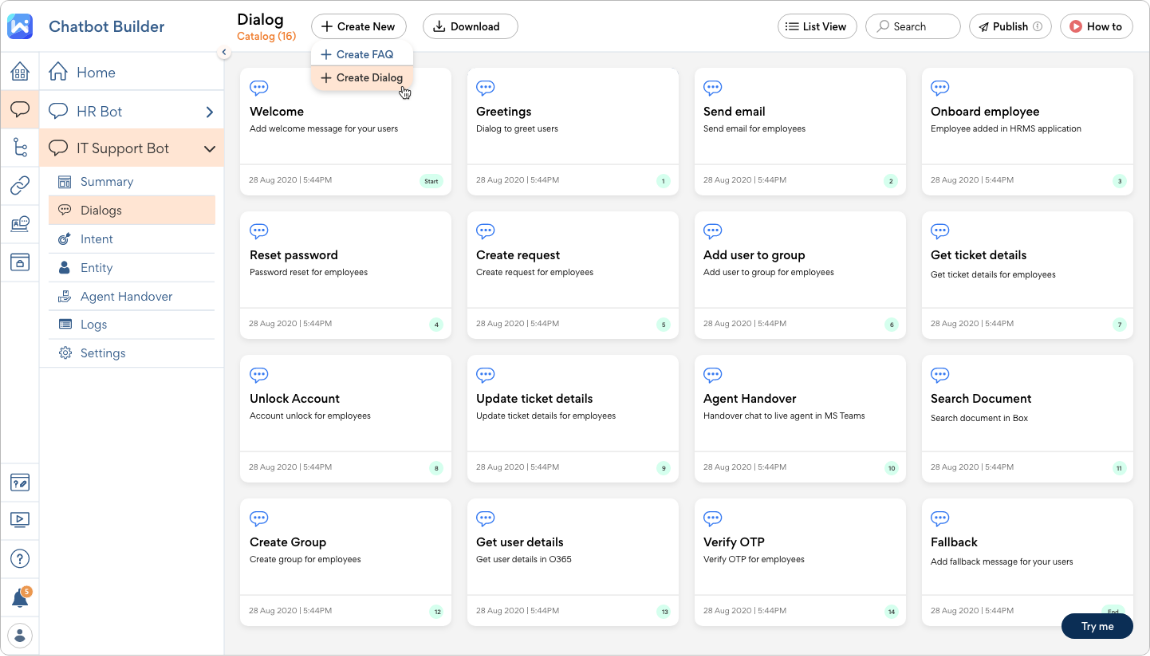The width and height of the screenshot is (1150, 656).
Task: Click the Onboard employee chat icon
Action: tap(940, 87)
